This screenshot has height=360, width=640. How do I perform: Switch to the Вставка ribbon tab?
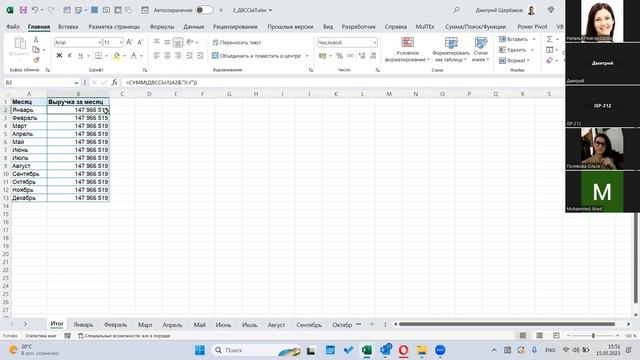[x=68, y=27]
